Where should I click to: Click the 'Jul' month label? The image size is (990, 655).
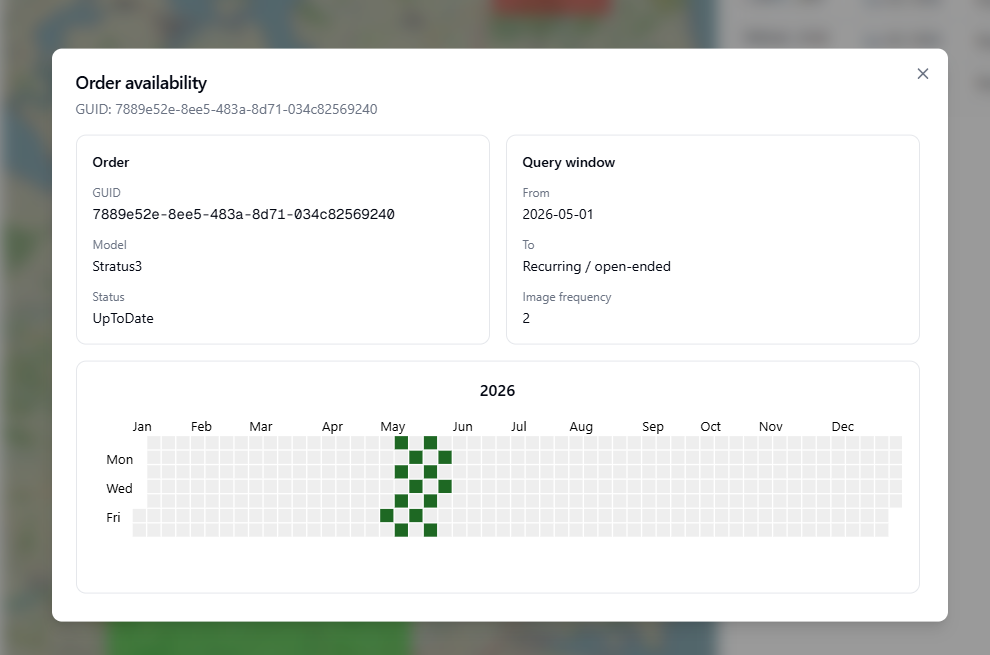click(x=518, y=427)
